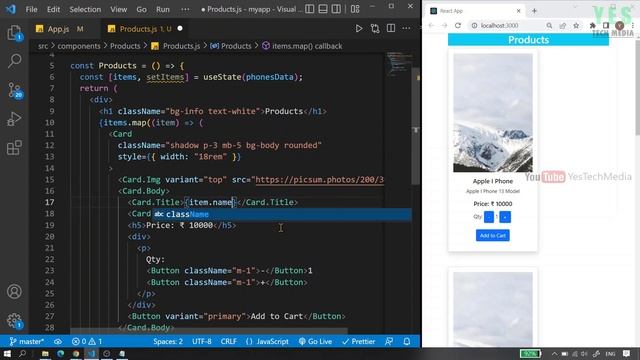640x360 pixels.
Task: Open new browser tab with plus
Action: 534,11
